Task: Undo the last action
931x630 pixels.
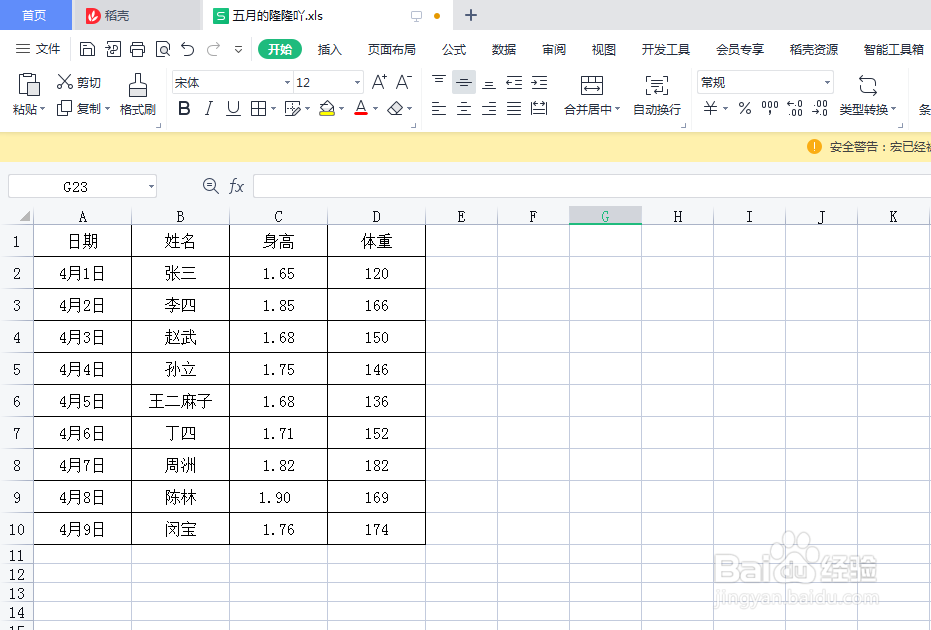Action: (188, 49)
